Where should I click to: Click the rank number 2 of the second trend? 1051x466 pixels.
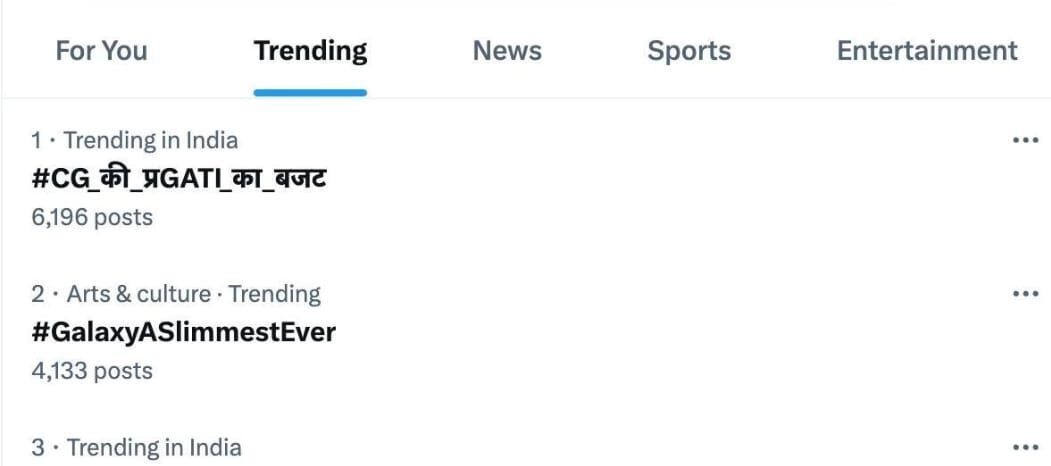(x=38, y=294)
